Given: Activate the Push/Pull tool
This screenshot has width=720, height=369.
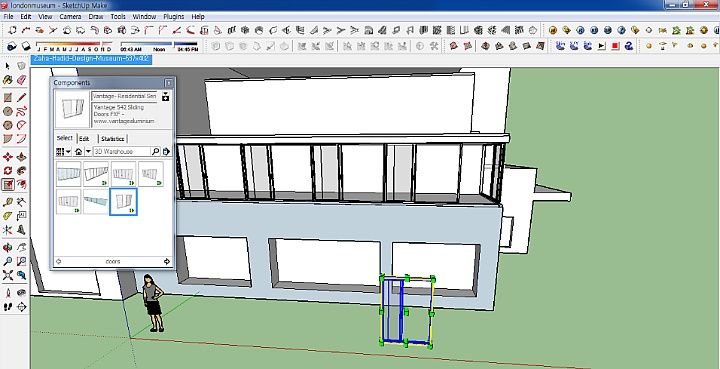Looking at the screenshot, I should coord(22,157).
